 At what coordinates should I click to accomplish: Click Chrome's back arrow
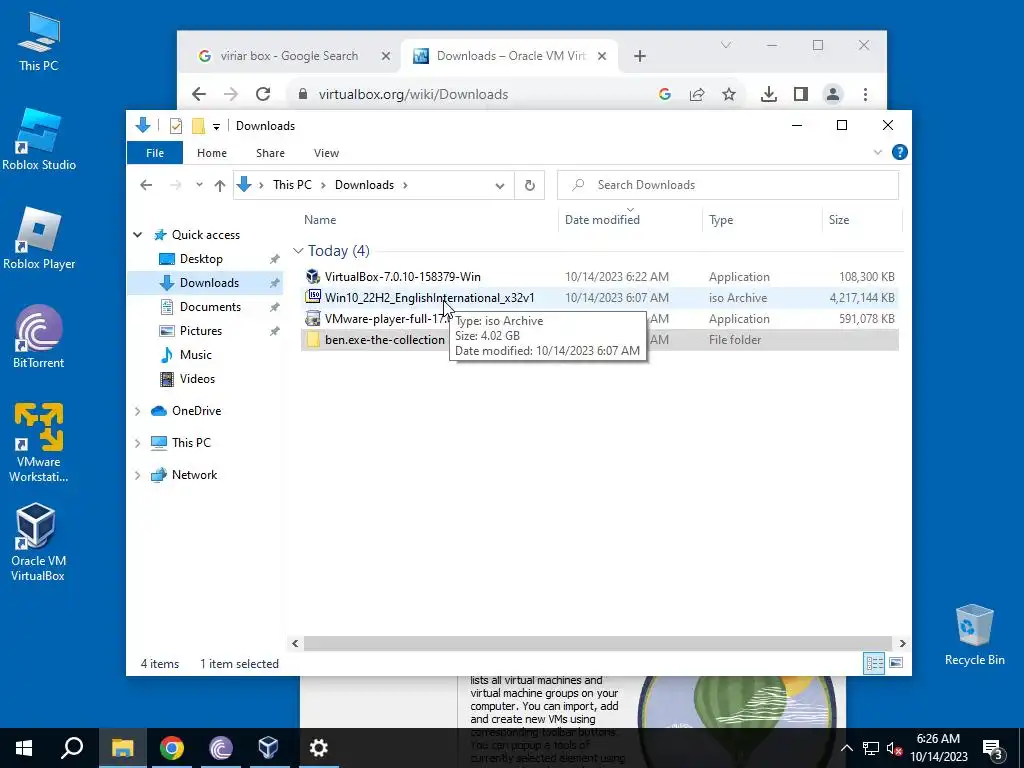coord(199,94)
